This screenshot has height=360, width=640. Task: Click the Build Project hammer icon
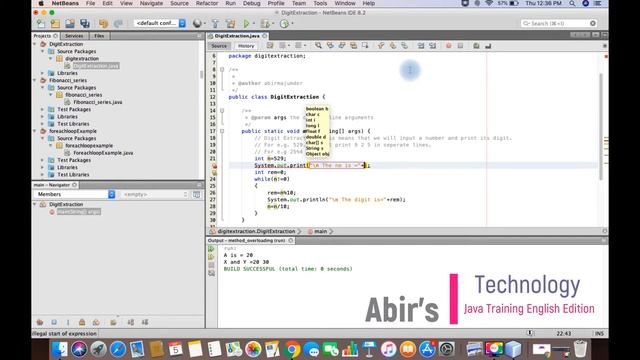point(215,24)
